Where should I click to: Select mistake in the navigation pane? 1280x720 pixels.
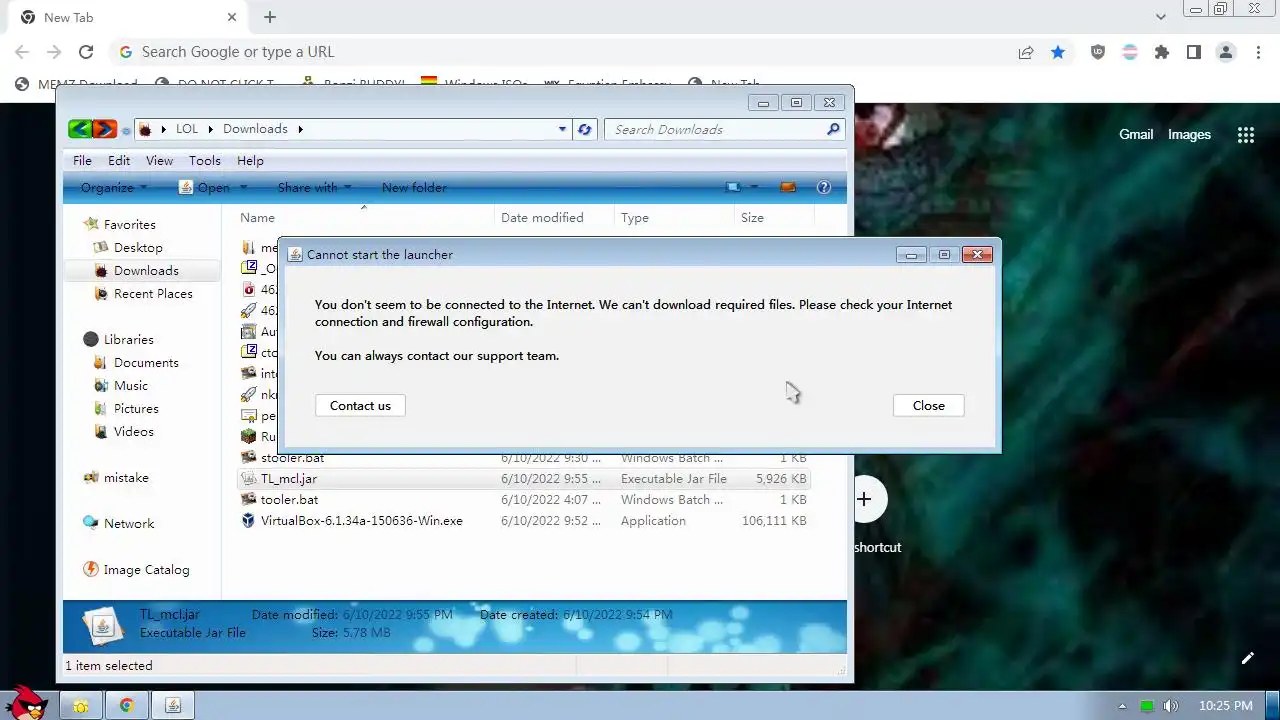click(x=126, y=477)
